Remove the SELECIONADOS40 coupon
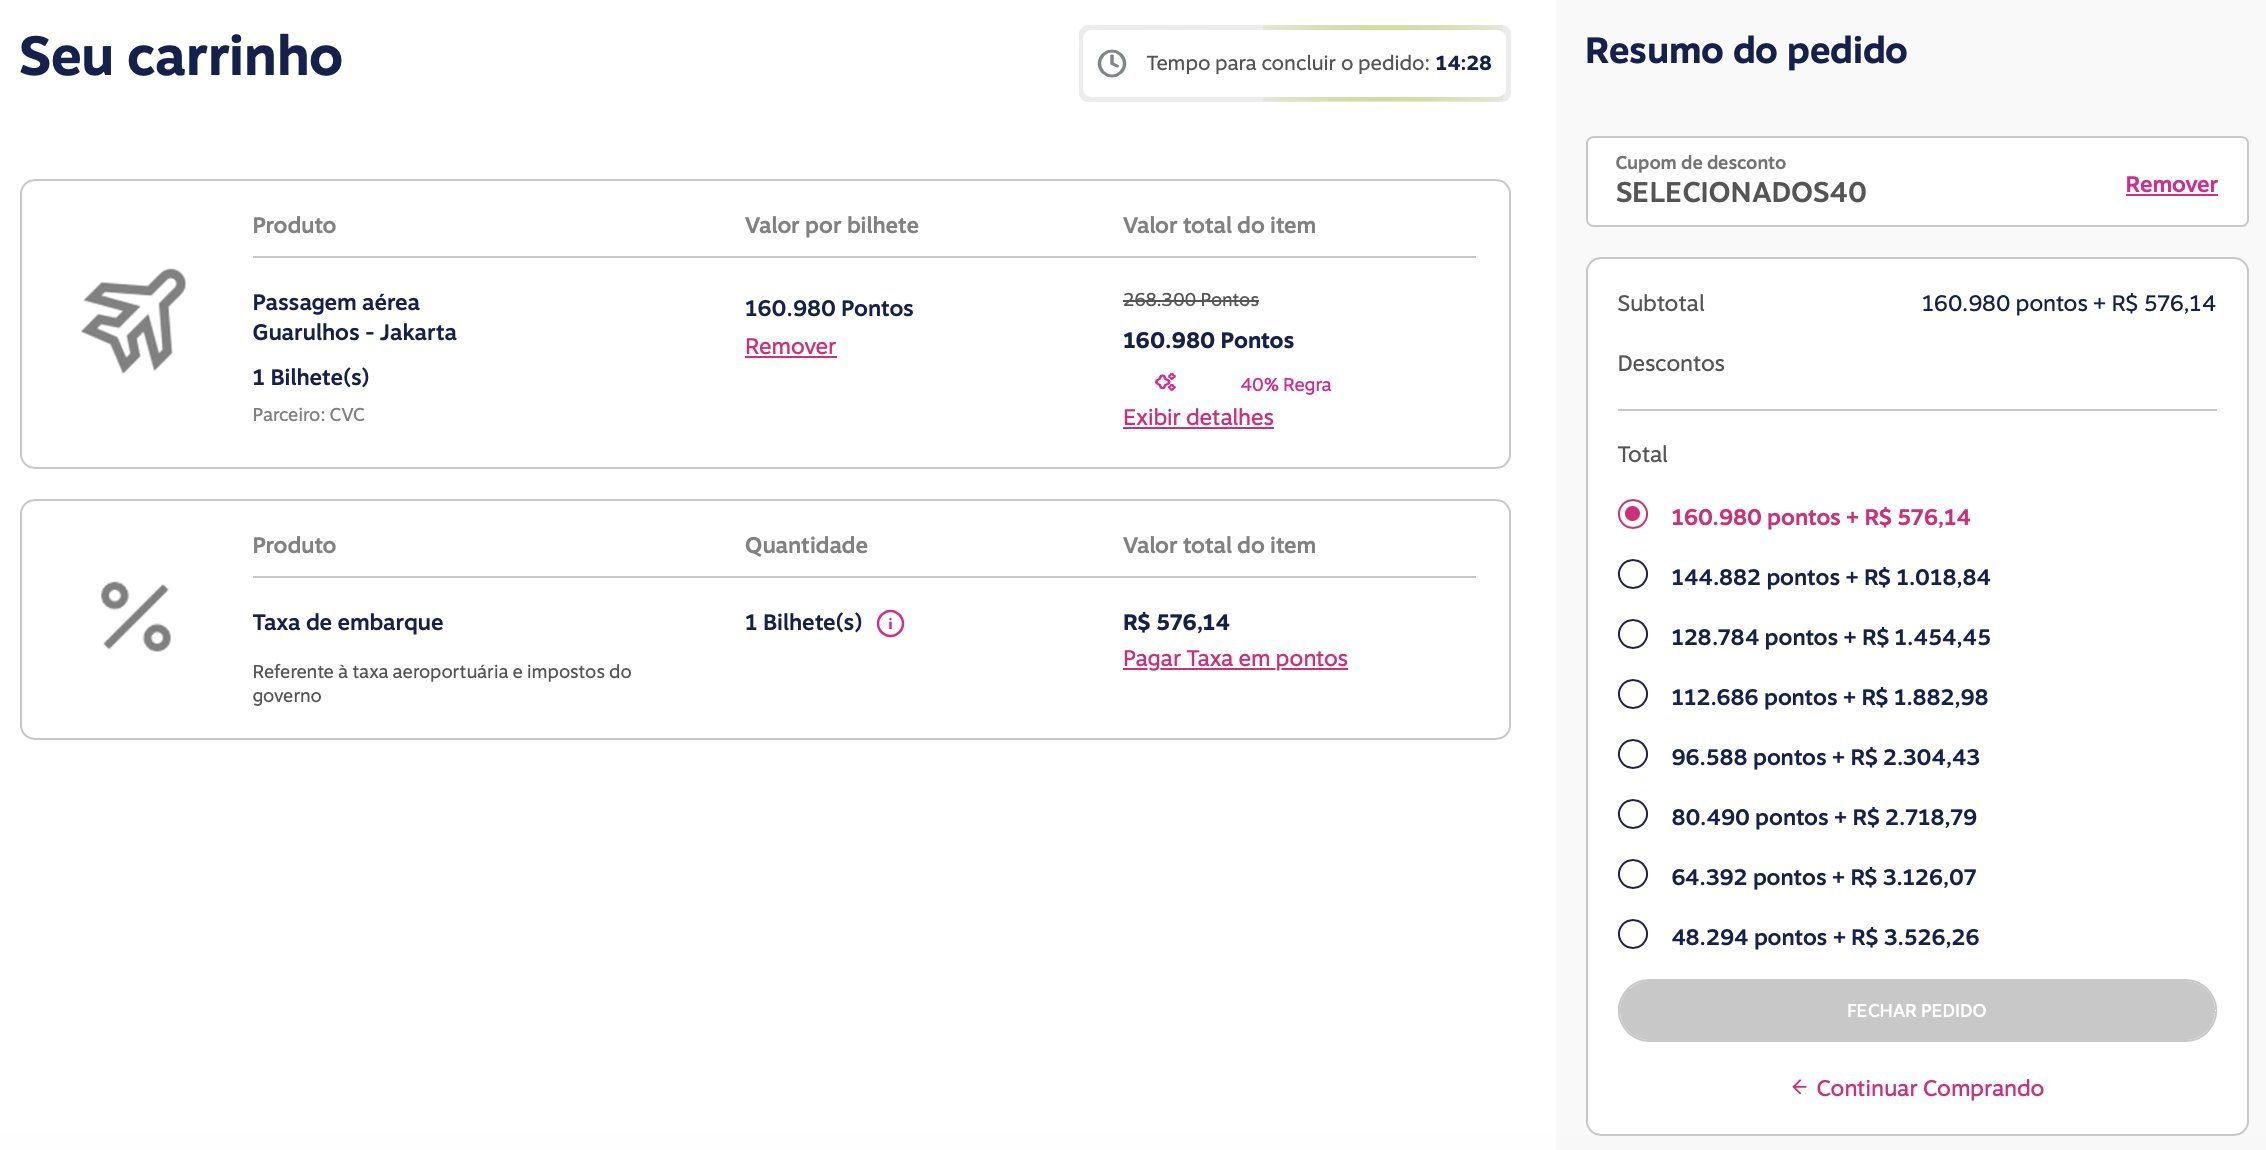Image resolution: width=2266 pixels, height=1150 pixels. coord(2171,184)
